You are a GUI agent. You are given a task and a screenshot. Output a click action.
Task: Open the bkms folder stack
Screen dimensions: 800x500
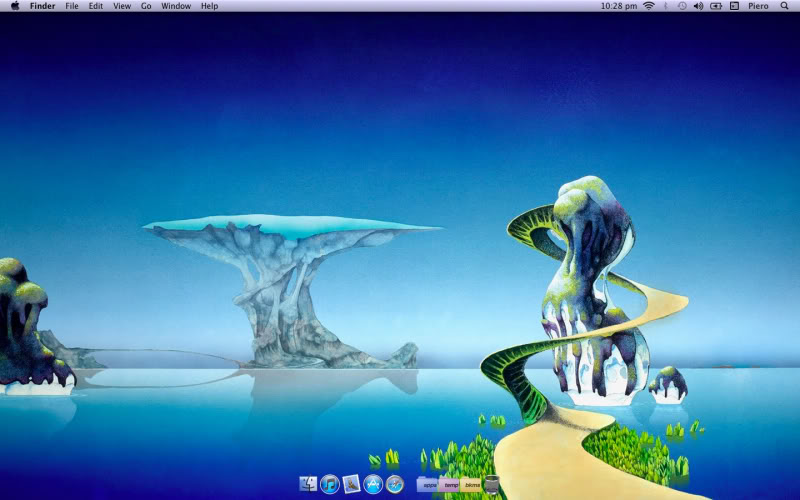(471, 484)
